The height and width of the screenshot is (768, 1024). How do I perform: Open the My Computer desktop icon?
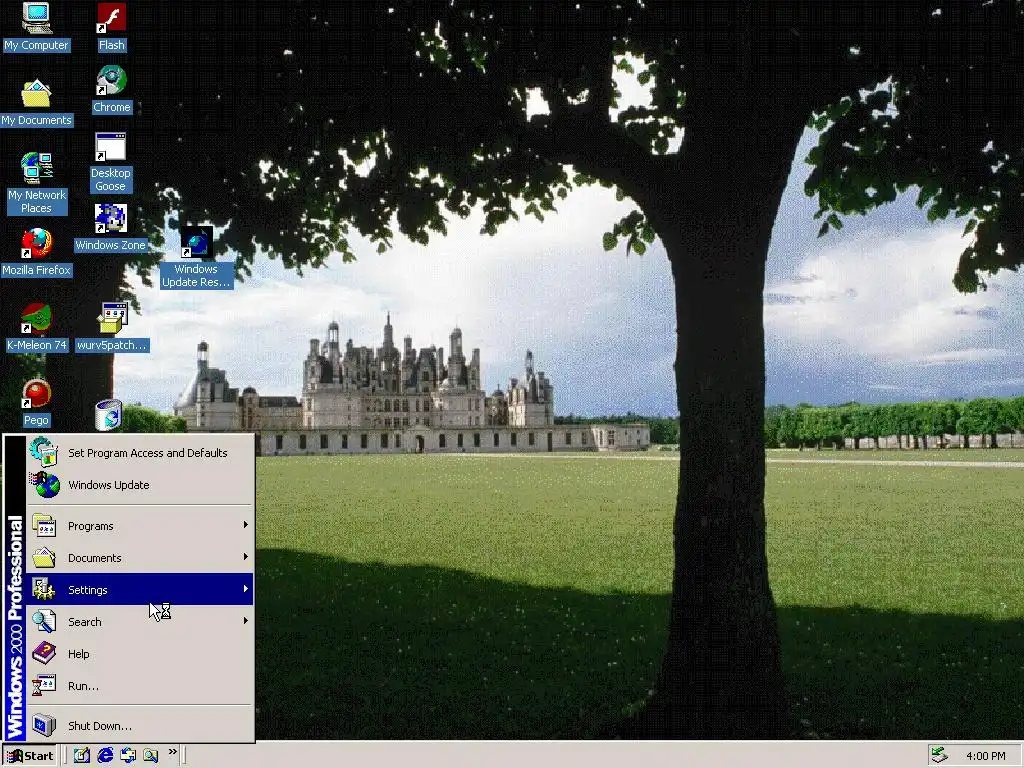(x=37, y=18)
